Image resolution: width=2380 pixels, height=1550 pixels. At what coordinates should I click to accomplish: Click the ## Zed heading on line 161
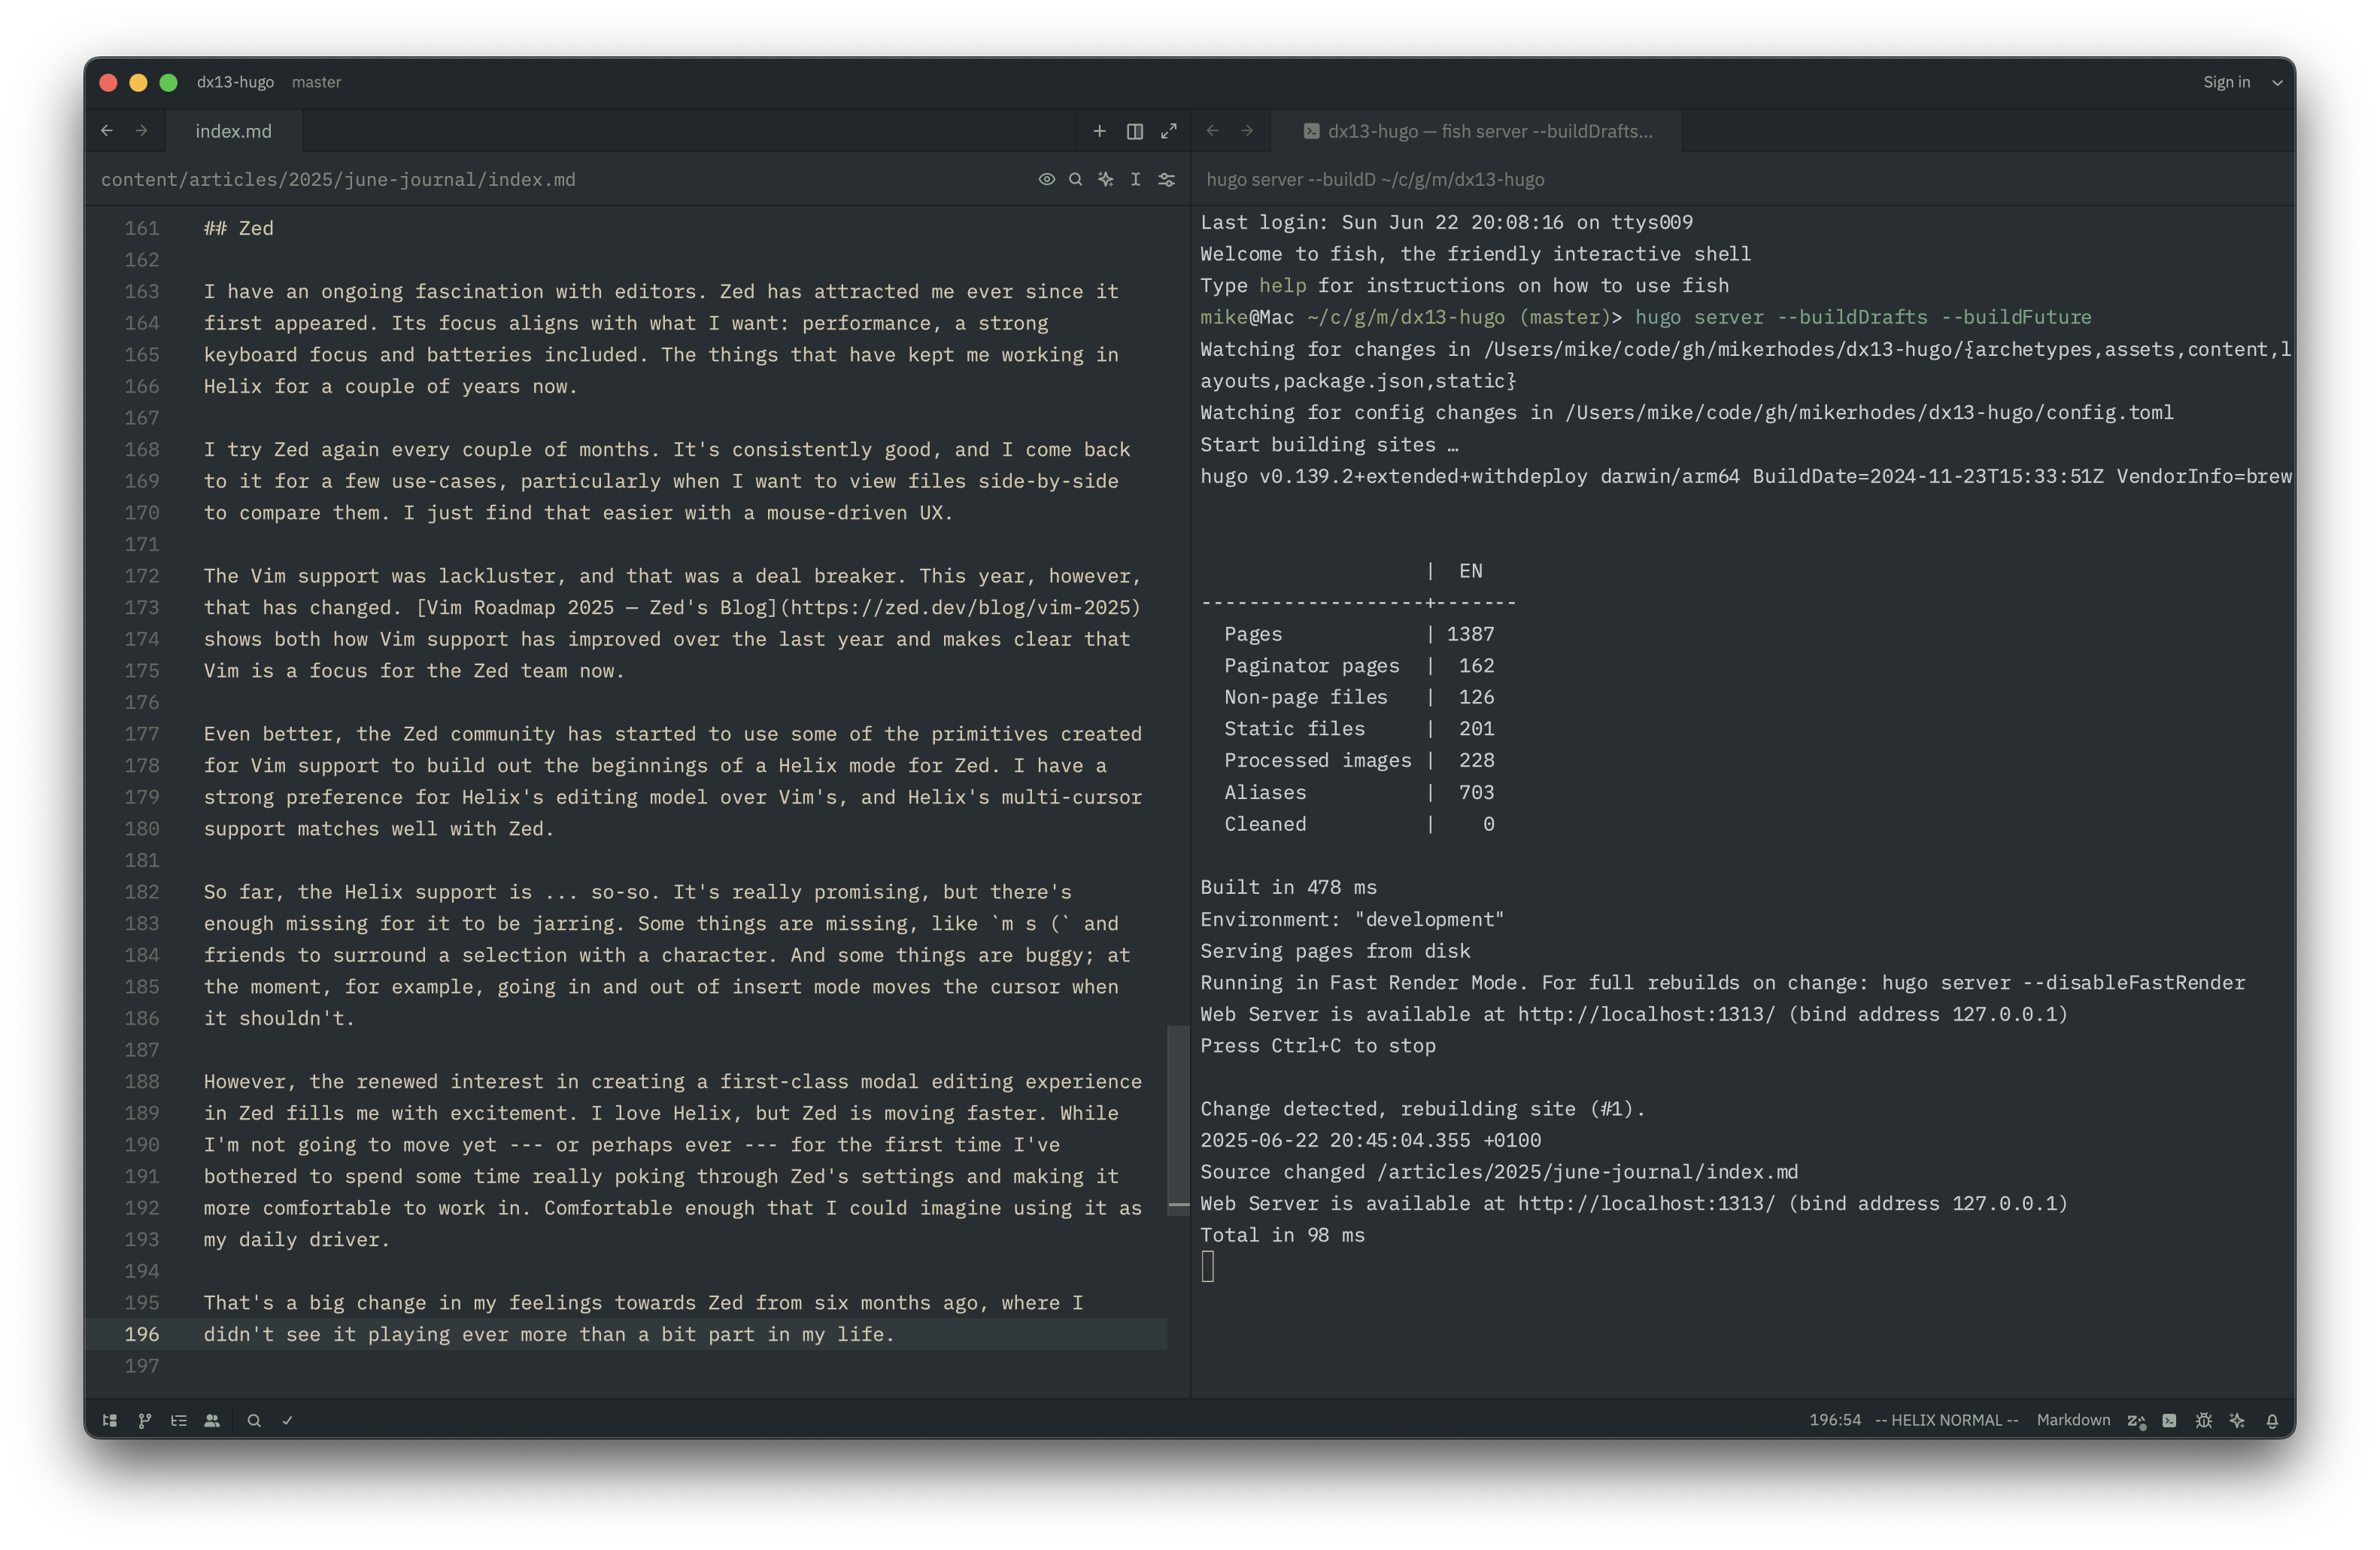tap(238, 228)
